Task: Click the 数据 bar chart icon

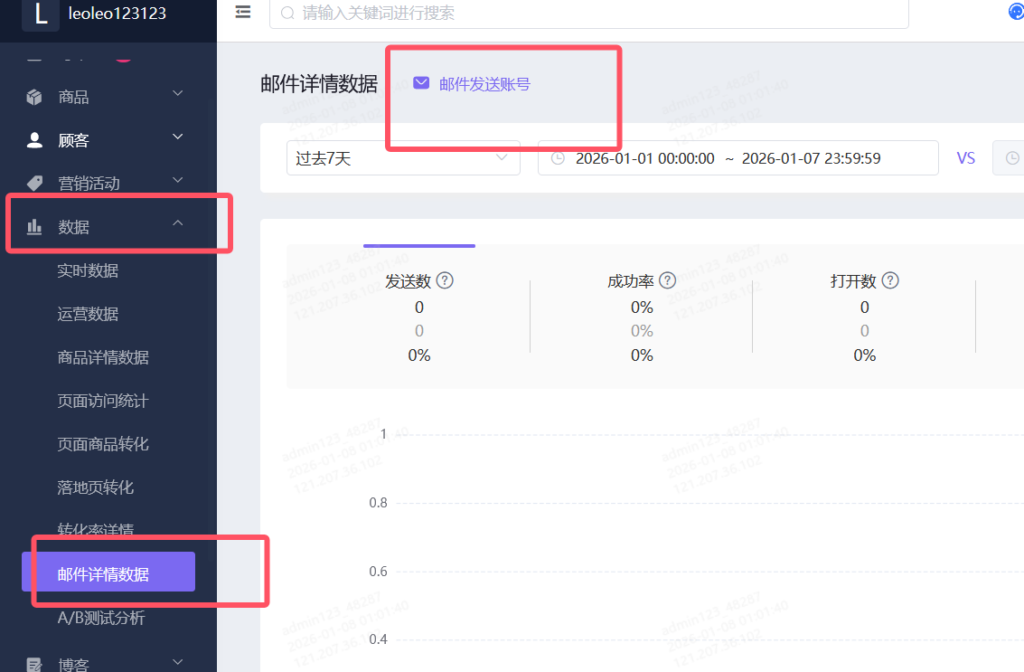Action: click(35, 227)
